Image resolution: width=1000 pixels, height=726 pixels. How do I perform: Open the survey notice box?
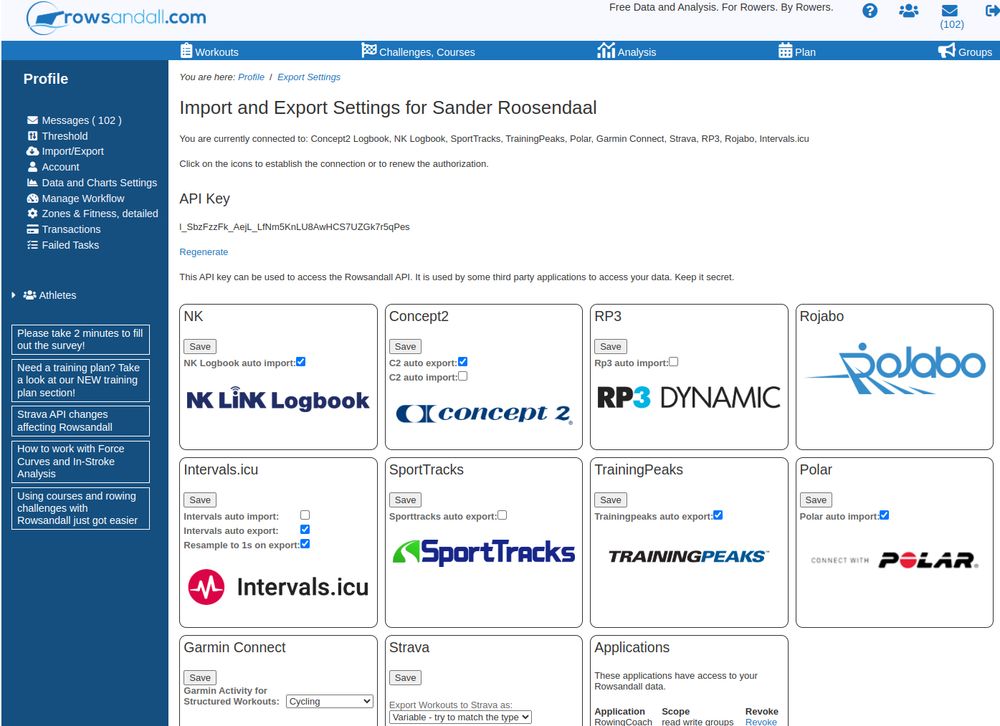point(80,339)
